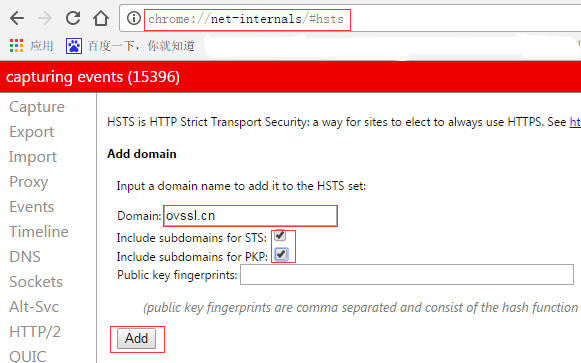Image resolution: width=581 pixels, height=363 pixels.
Task: Toggle Include subdomains for PKP checkbox
Action: (281, 254)
